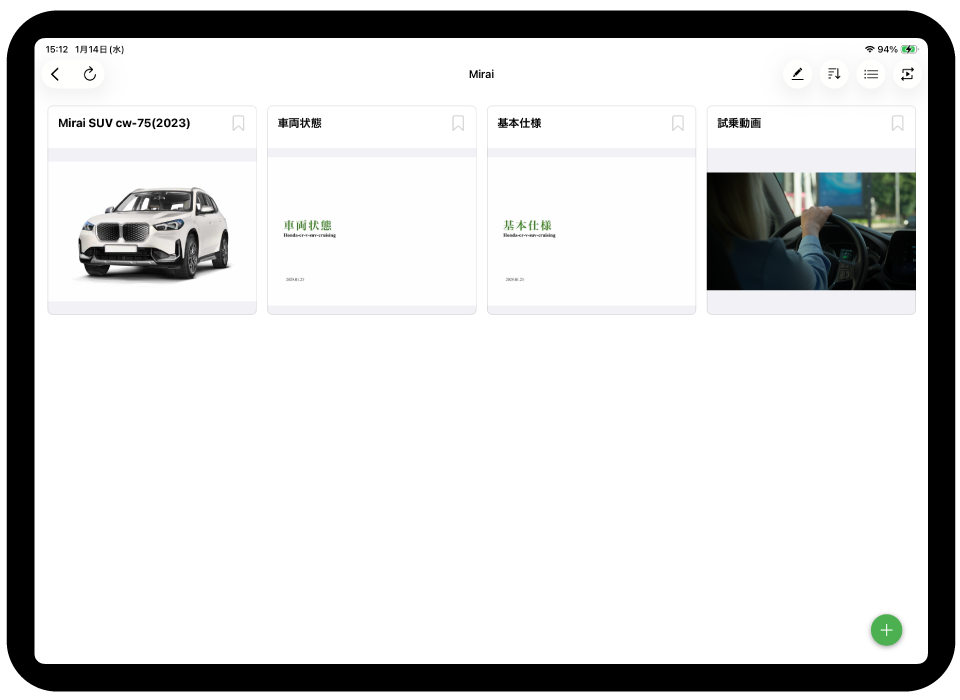Open the 車両状態 document thumbnail
This screenshot has width=960, height=700.
tap(372, 231)
